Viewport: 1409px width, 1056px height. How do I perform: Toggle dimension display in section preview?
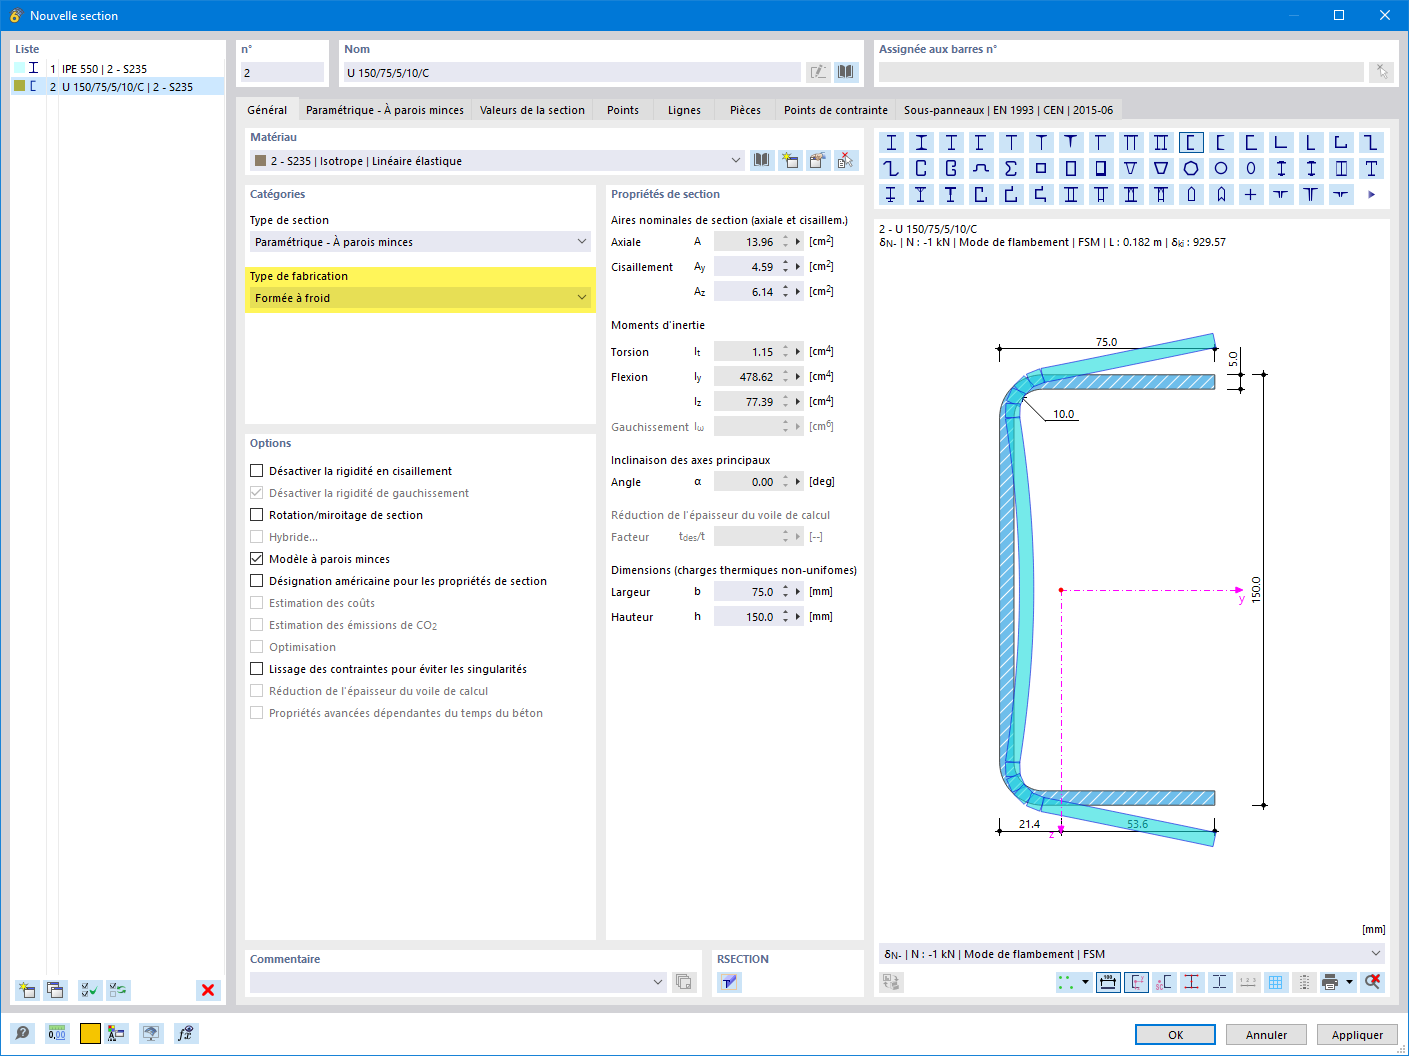1108,982
